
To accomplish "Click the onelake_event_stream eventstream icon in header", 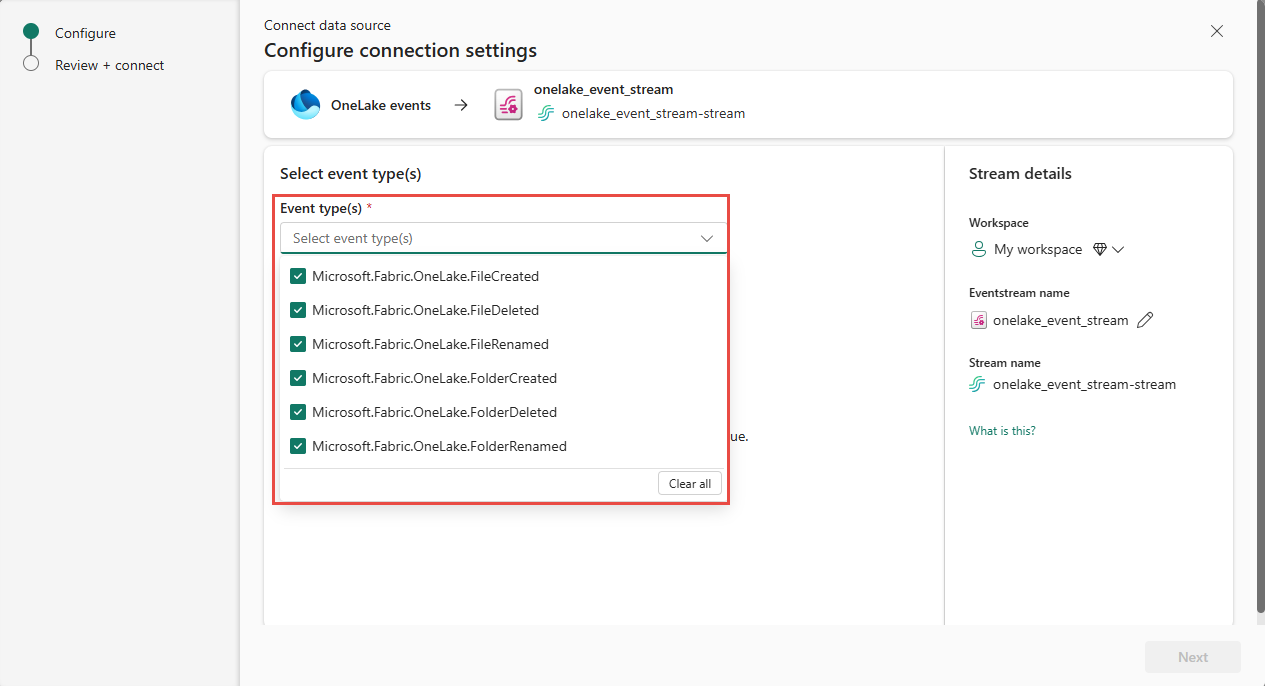I will point(508,104).
